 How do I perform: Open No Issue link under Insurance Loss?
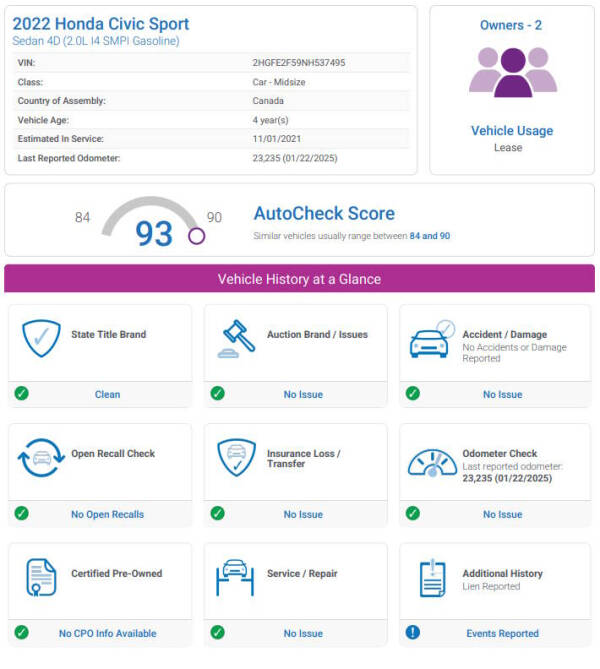click(303, 514)
